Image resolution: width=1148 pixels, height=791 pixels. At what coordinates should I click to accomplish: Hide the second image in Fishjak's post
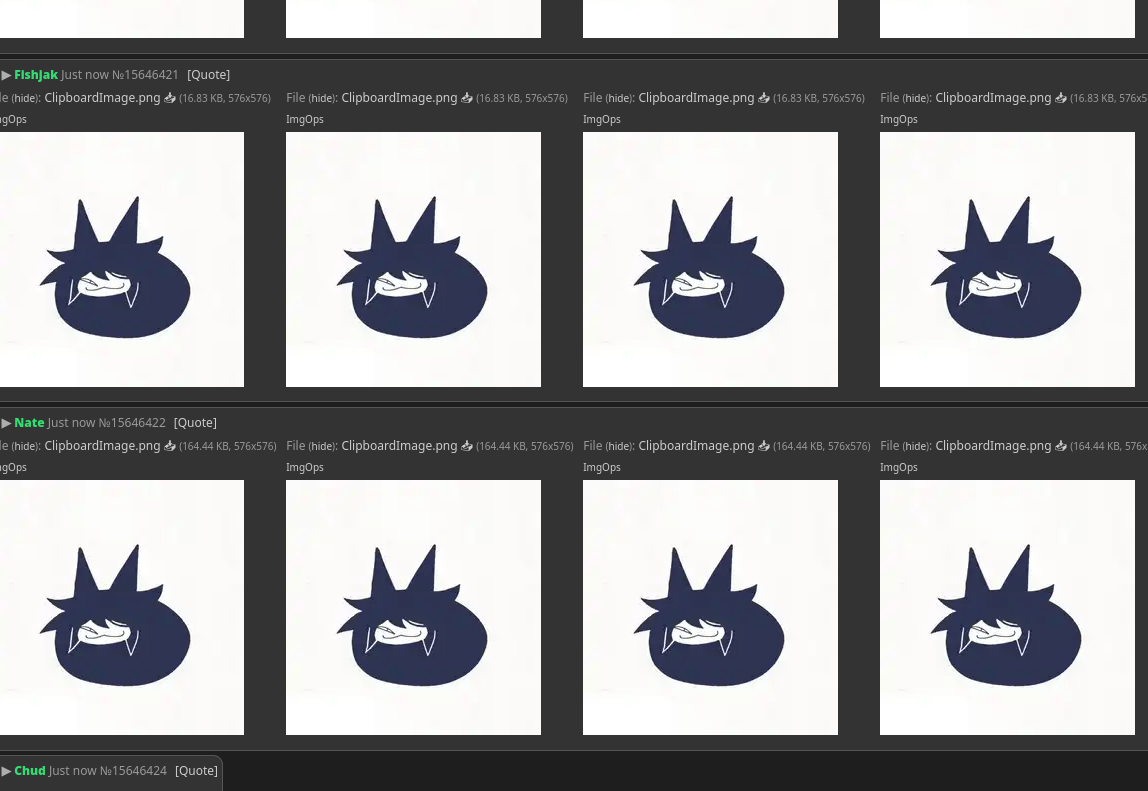click(x=322, y=99)
